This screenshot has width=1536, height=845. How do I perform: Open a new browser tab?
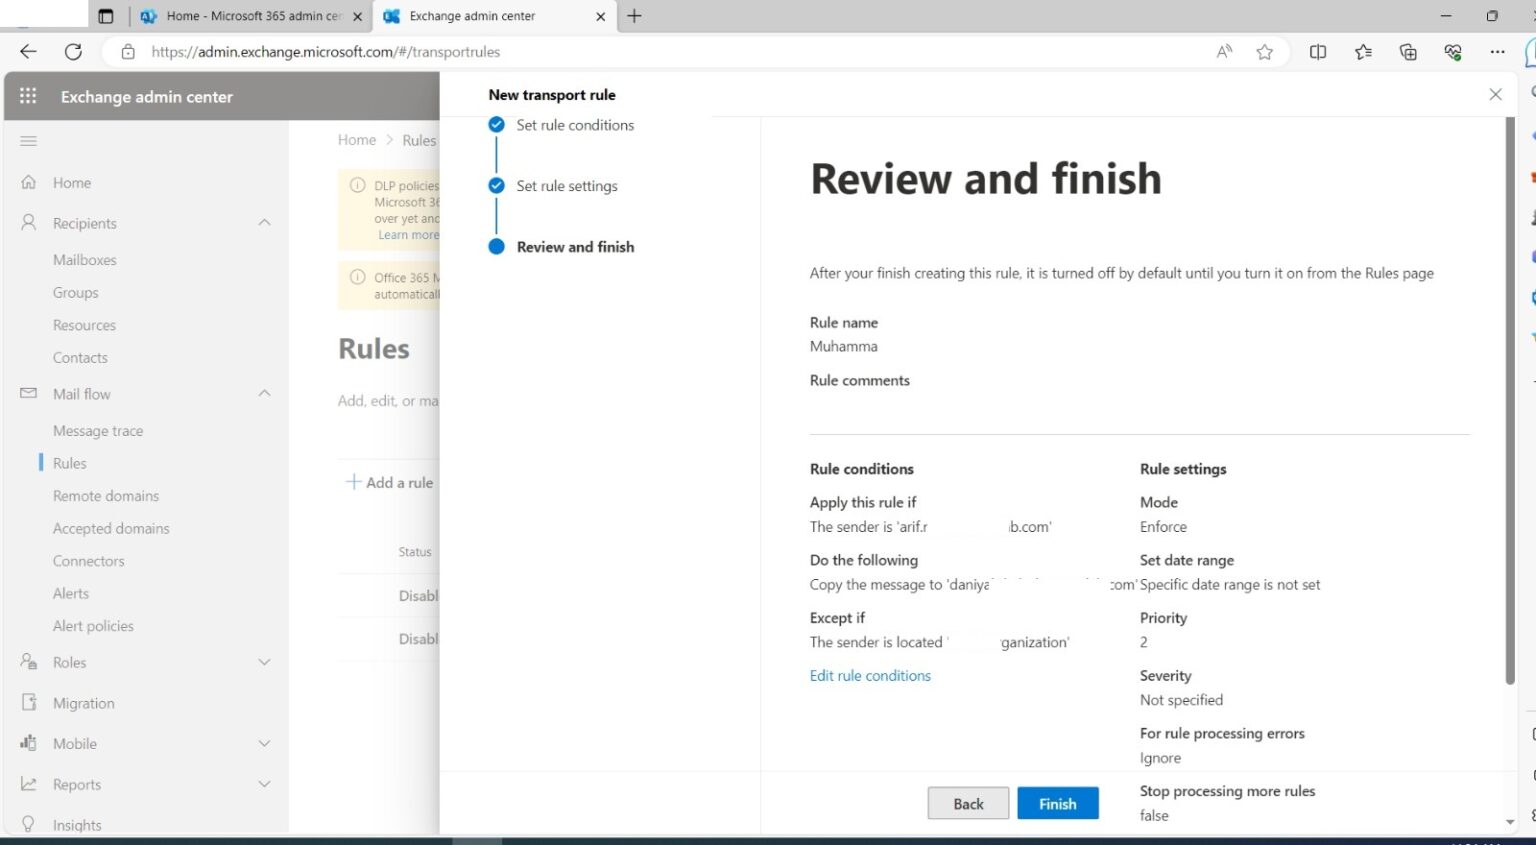click(634, 16)
